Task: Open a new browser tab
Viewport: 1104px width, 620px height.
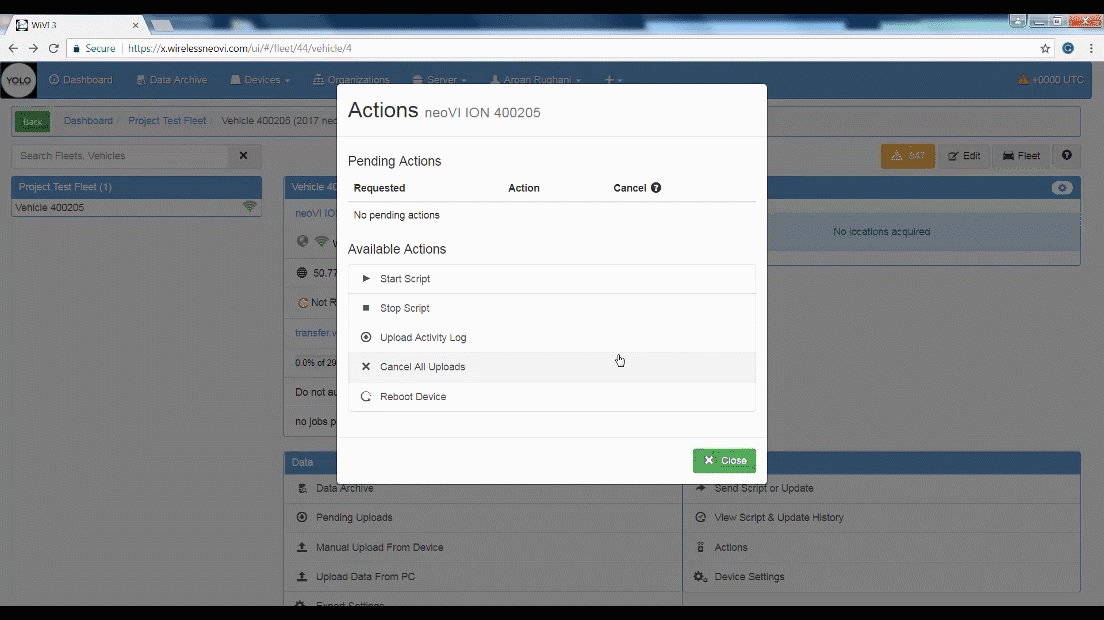Action: tap(162, 25)
